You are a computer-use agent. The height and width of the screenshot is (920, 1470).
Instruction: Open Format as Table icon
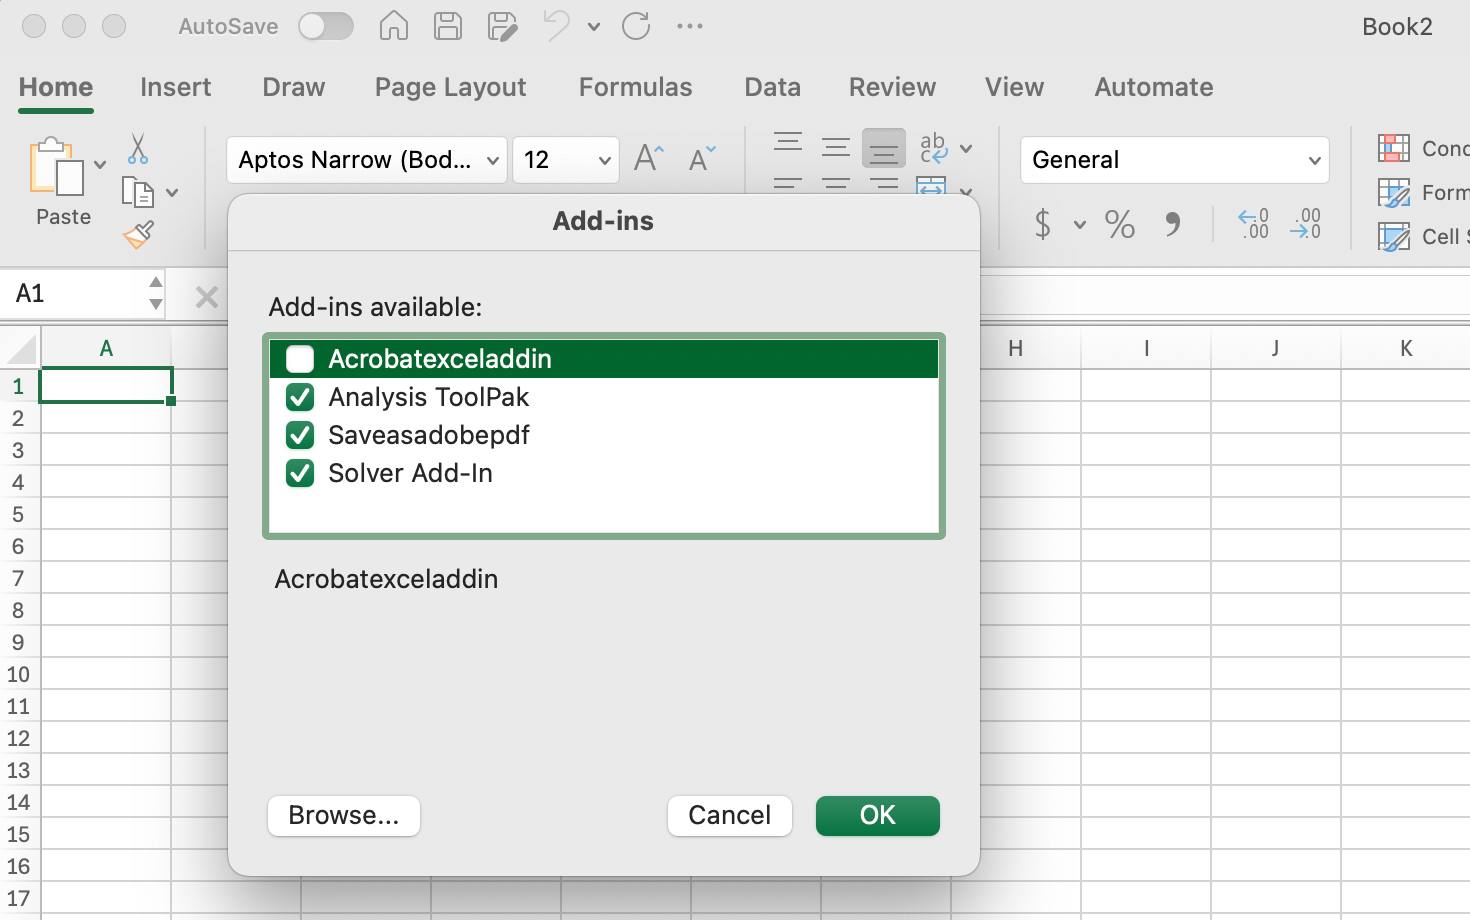tap(1394, 192)
